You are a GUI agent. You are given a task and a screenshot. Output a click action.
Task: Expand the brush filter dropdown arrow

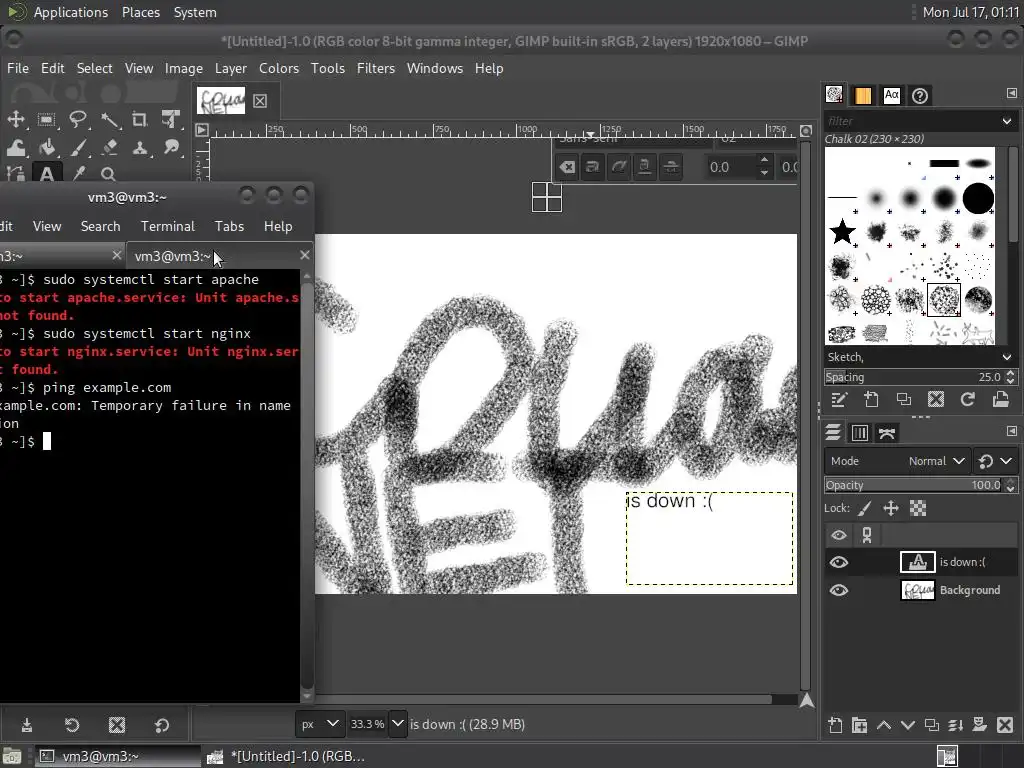(1006, 121)
